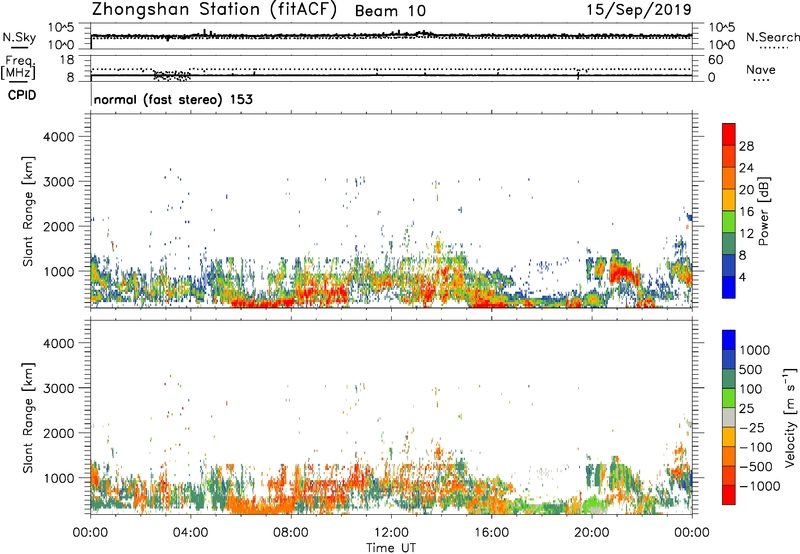The width and height of the screenshot is (800, 554).
Task: Click the 12 label on power colorbar
Action: 746,234
